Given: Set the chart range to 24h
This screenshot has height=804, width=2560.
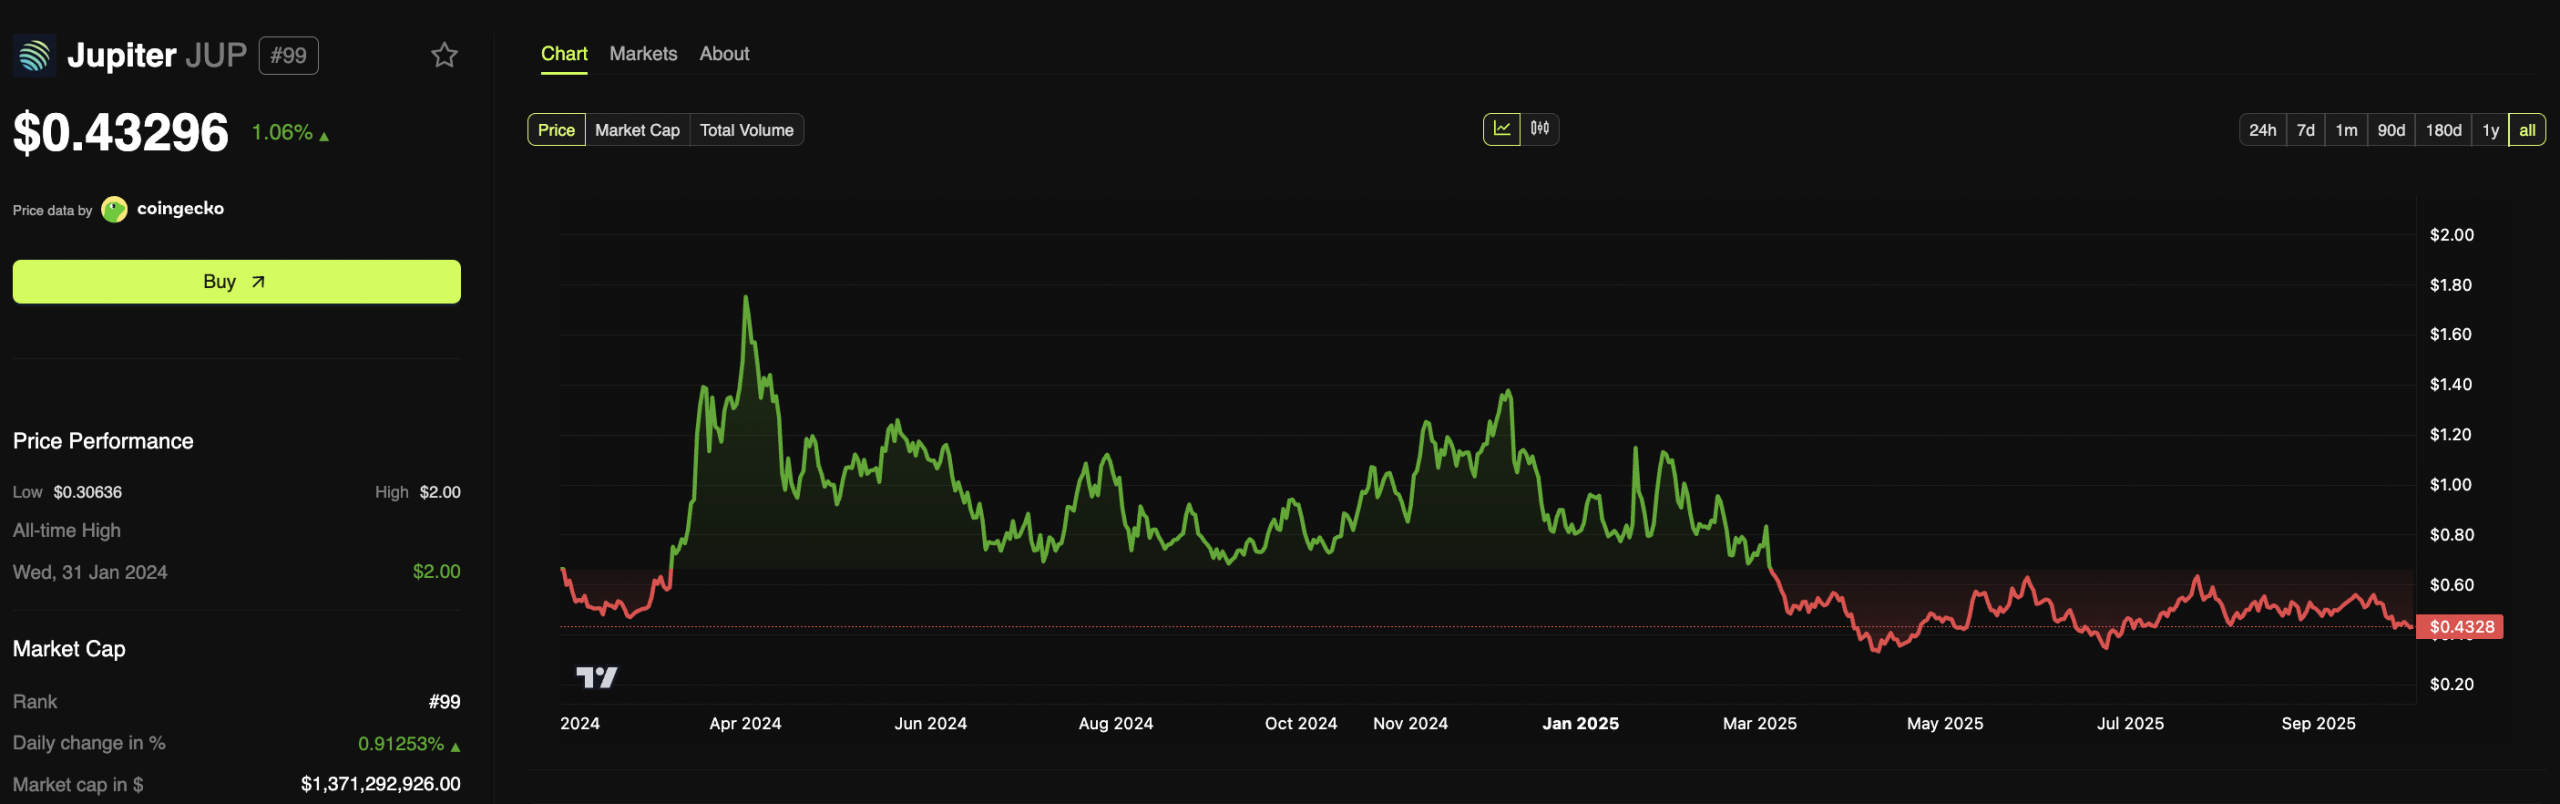Looking at the screenshot, I should coord(2262,130).
